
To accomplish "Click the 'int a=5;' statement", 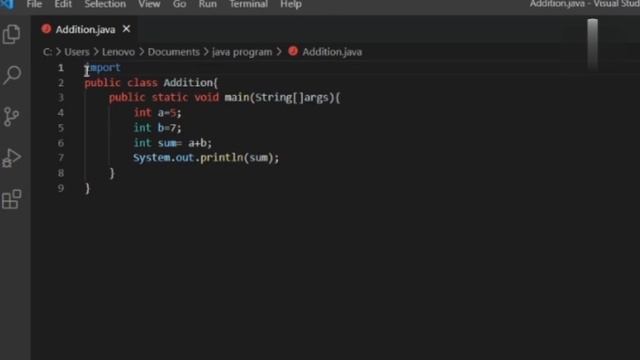I will [157, 113].
